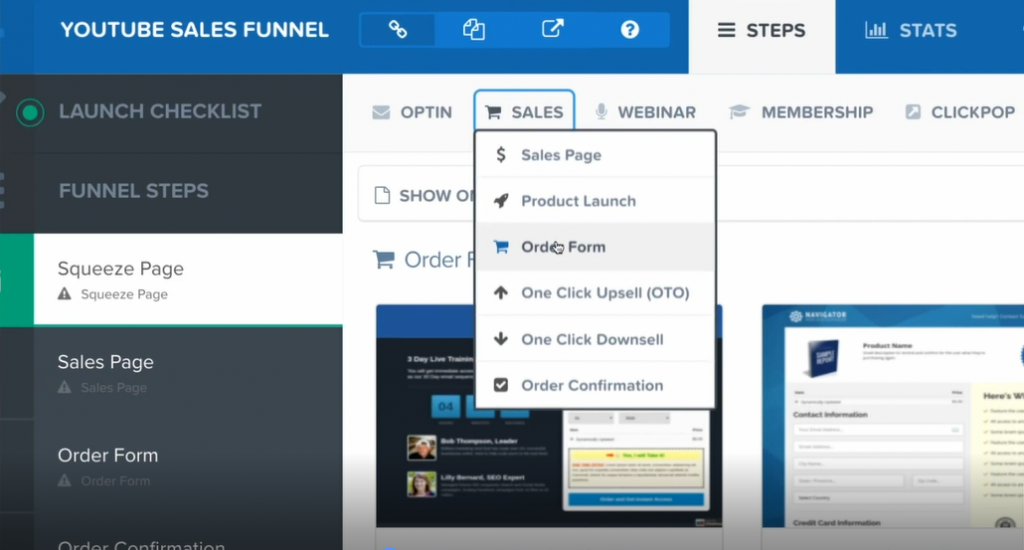Select the MEMBERSHIP template category
1024x550 pixels.
pos(801,112)
